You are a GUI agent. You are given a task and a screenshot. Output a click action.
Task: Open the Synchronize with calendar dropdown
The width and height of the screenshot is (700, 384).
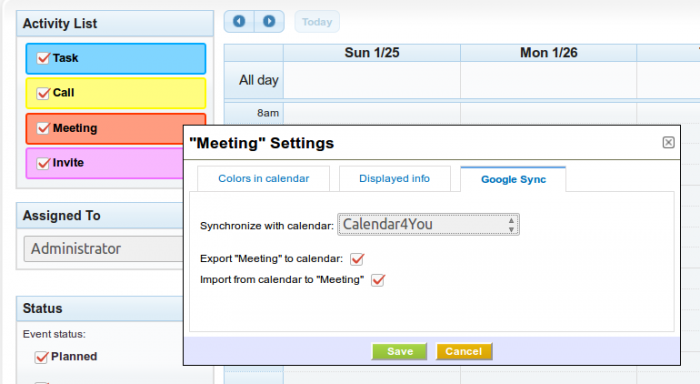(428, 225)
